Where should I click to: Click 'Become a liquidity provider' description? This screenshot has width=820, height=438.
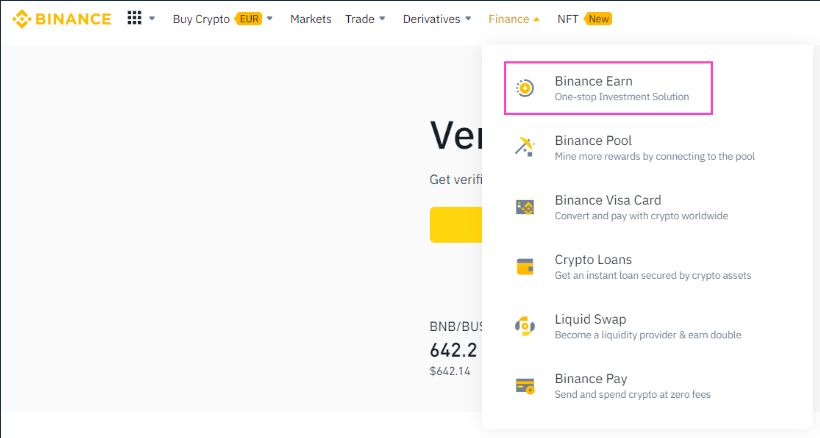pyautogui.click(x=648, y=335)
